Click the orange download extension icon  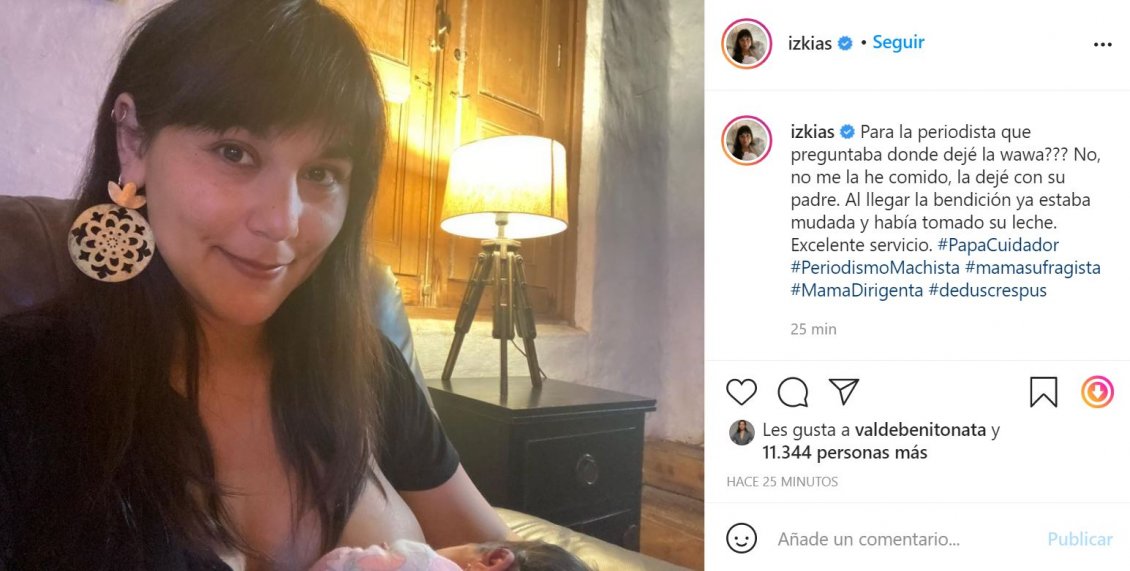click(x=1097, y=392)
